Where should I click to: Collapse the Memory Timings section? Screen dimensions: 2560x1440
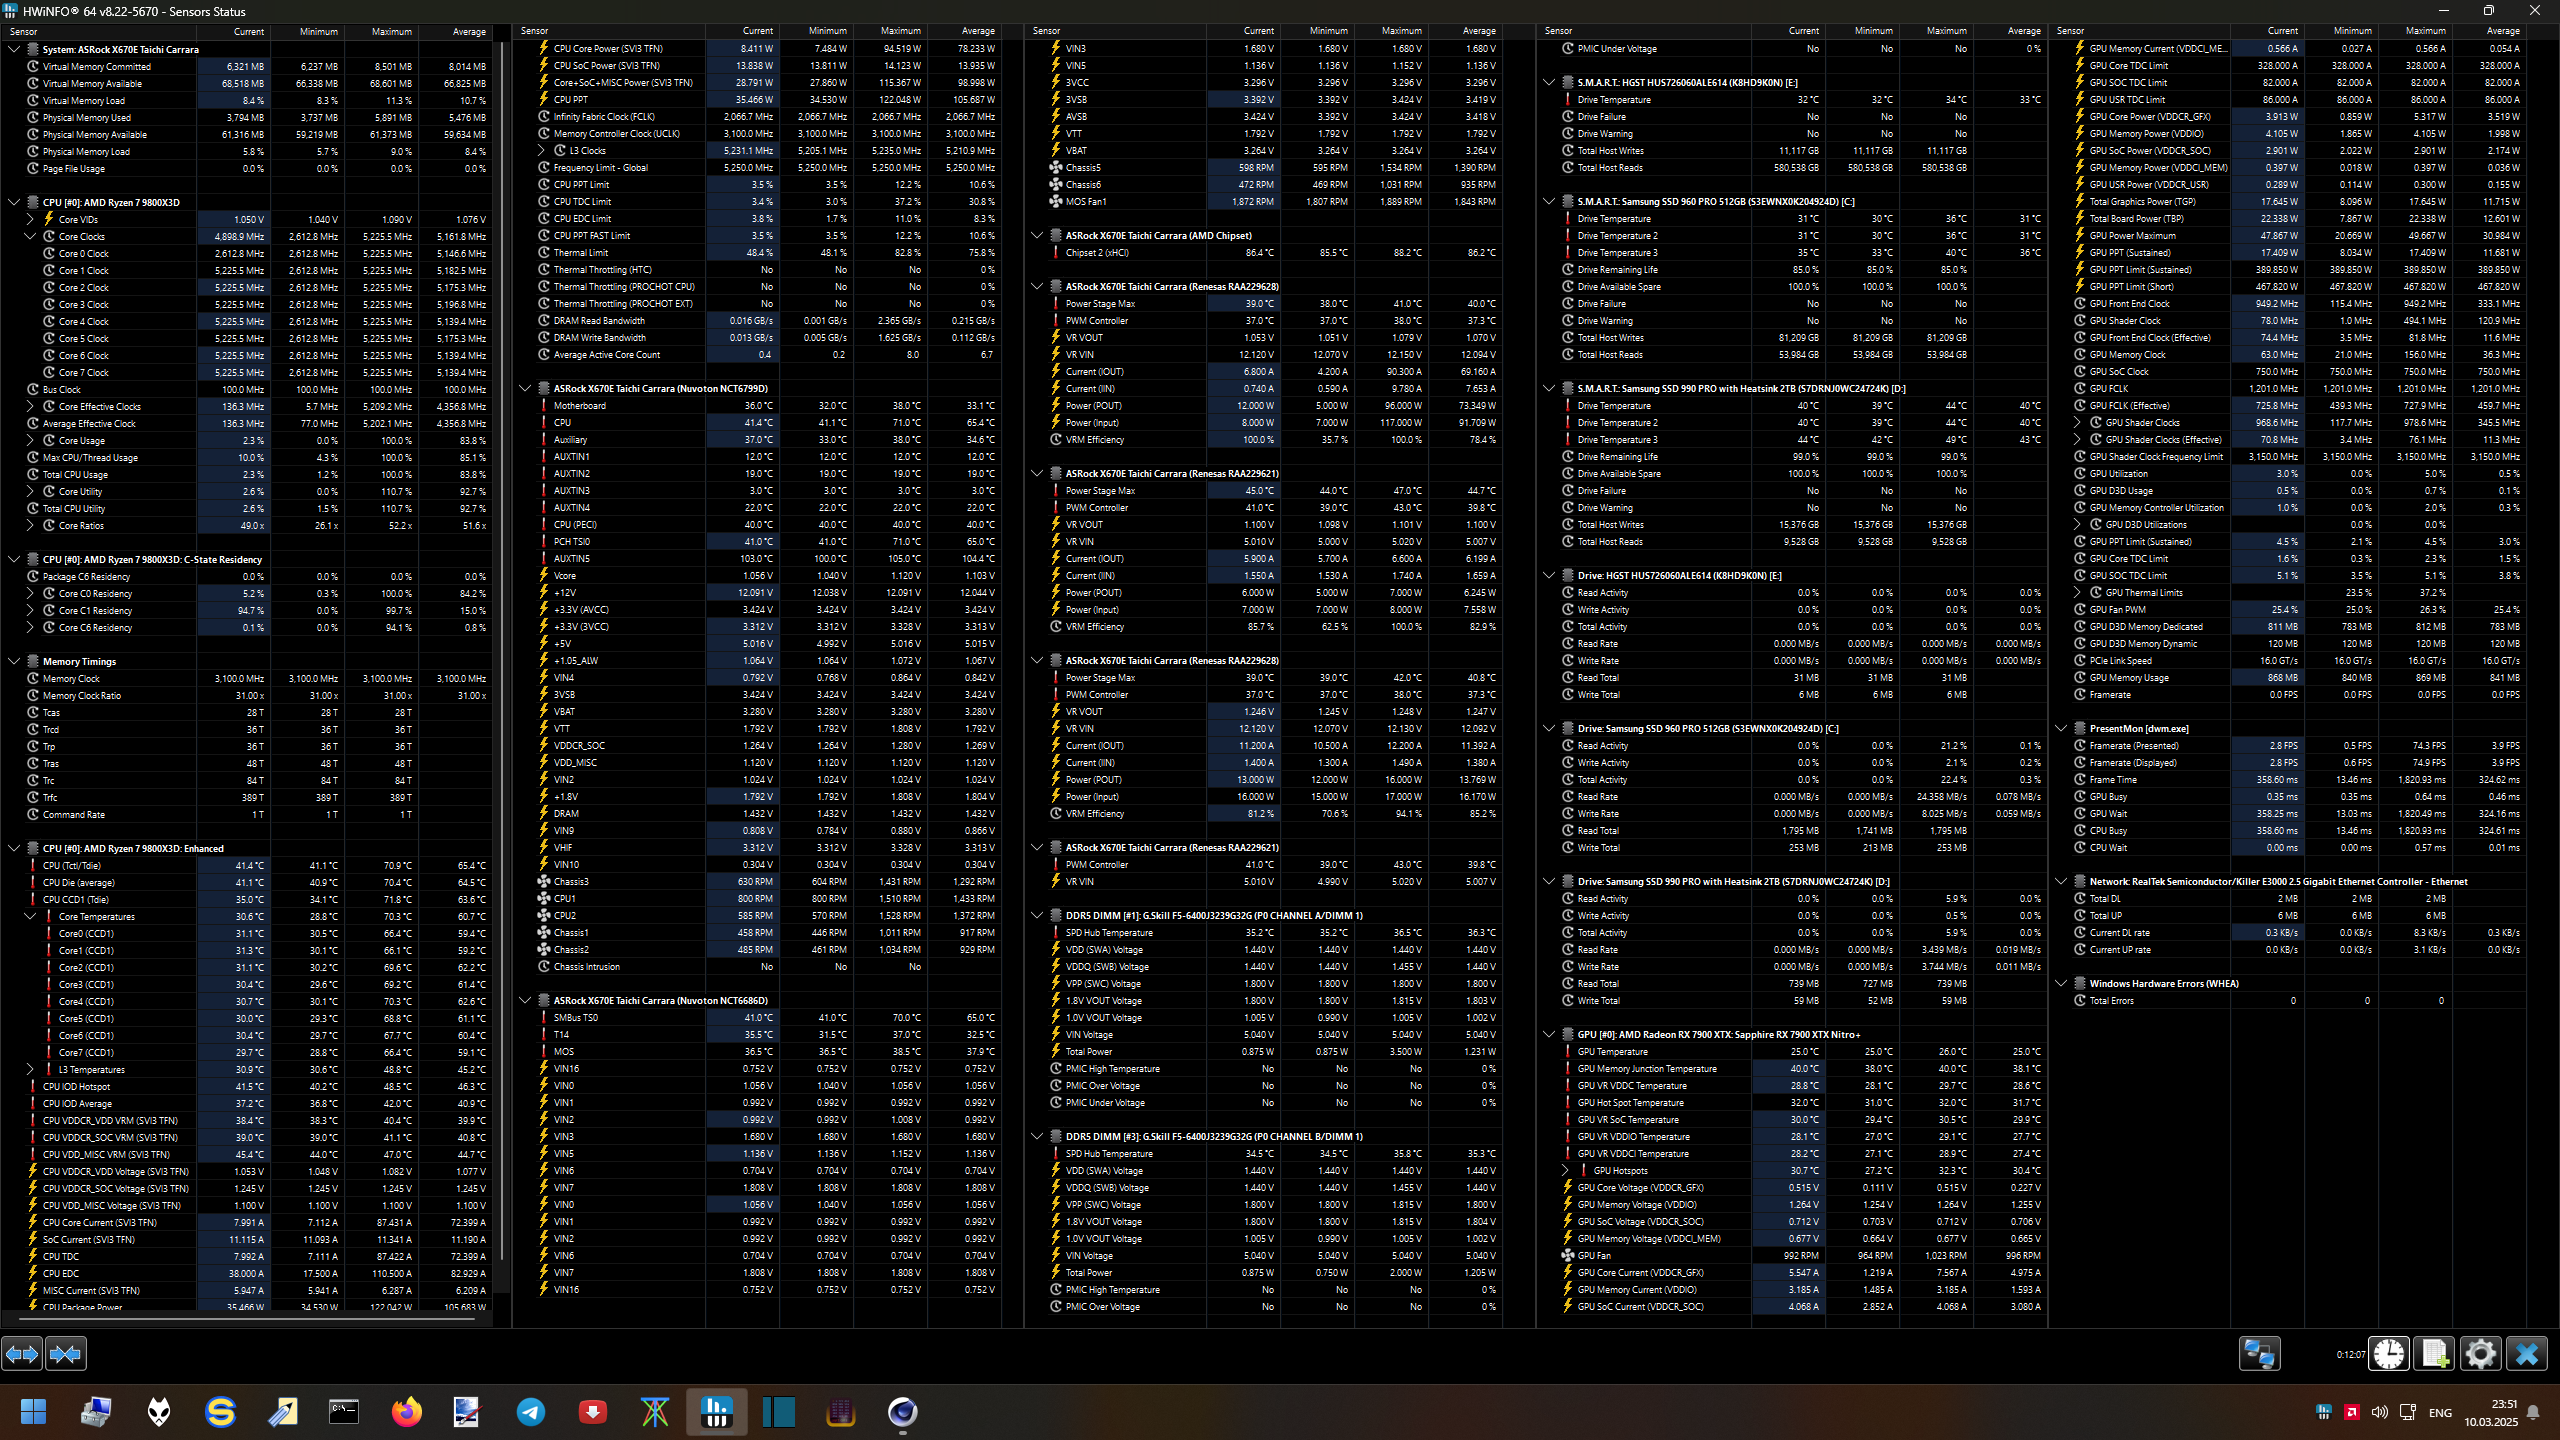[x=14, y=661]
